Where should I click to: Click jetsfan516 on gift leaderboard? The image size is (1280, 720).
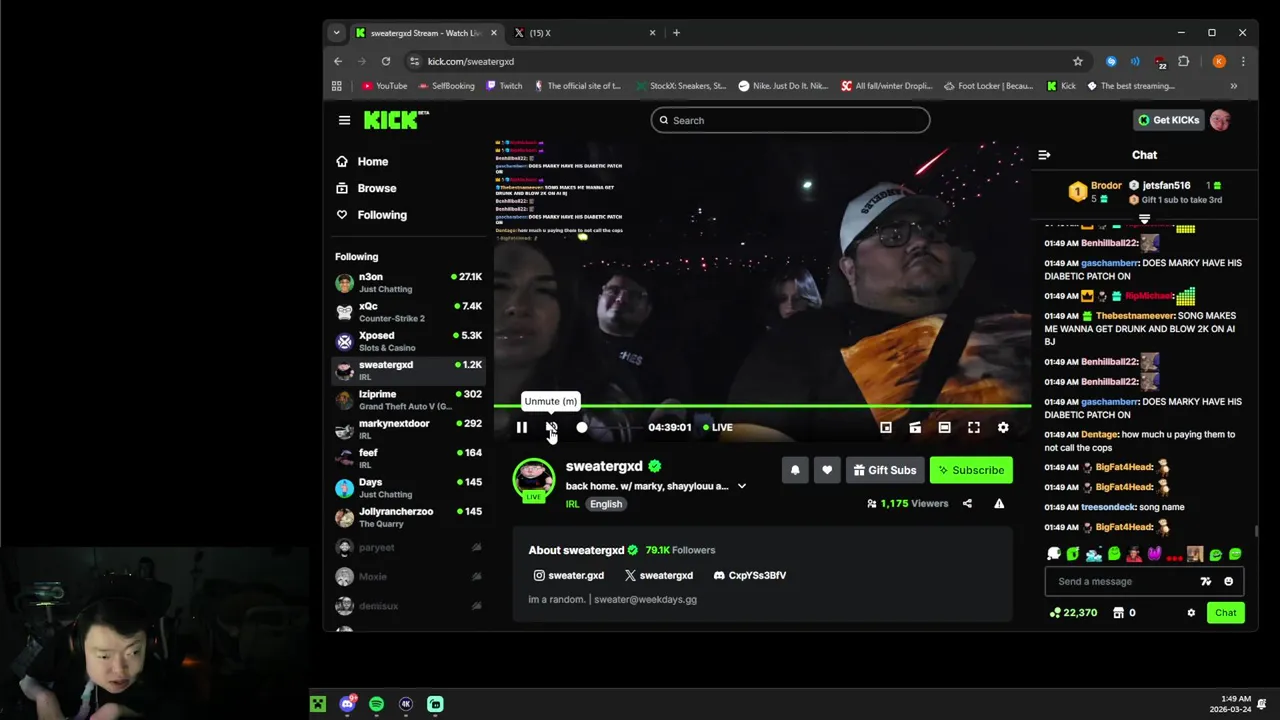[1166, 186]
